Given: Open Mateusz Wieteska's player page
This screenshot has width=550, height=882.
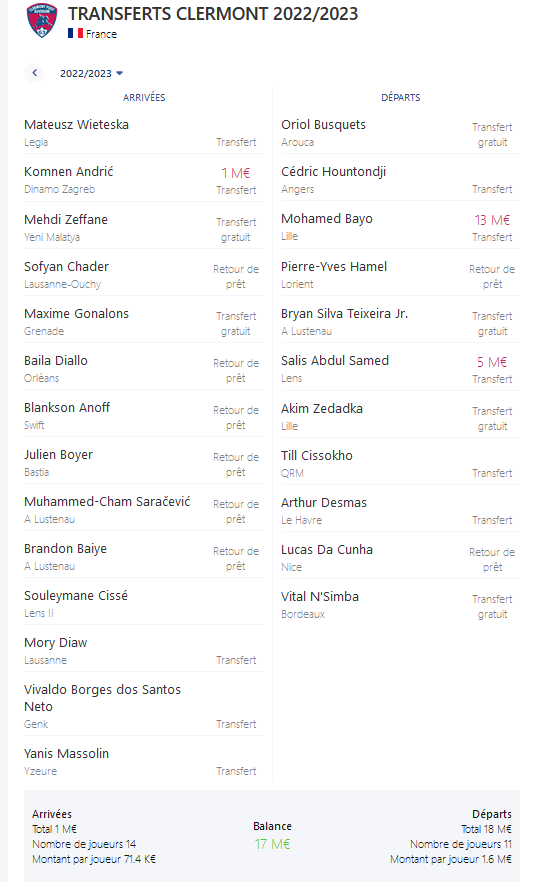Looking at the screenshot, I should (x=76, y=124).
